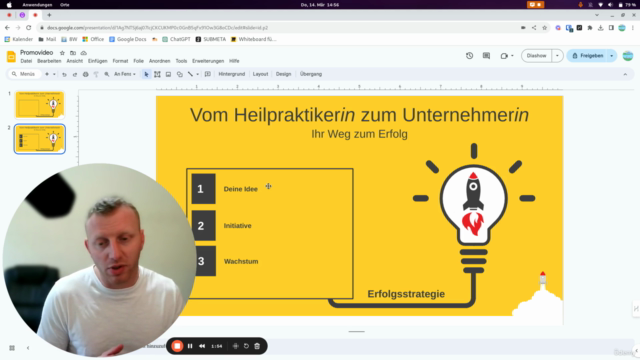Click the redo arrow icon
Screen dimensions: 640x360
75,74
